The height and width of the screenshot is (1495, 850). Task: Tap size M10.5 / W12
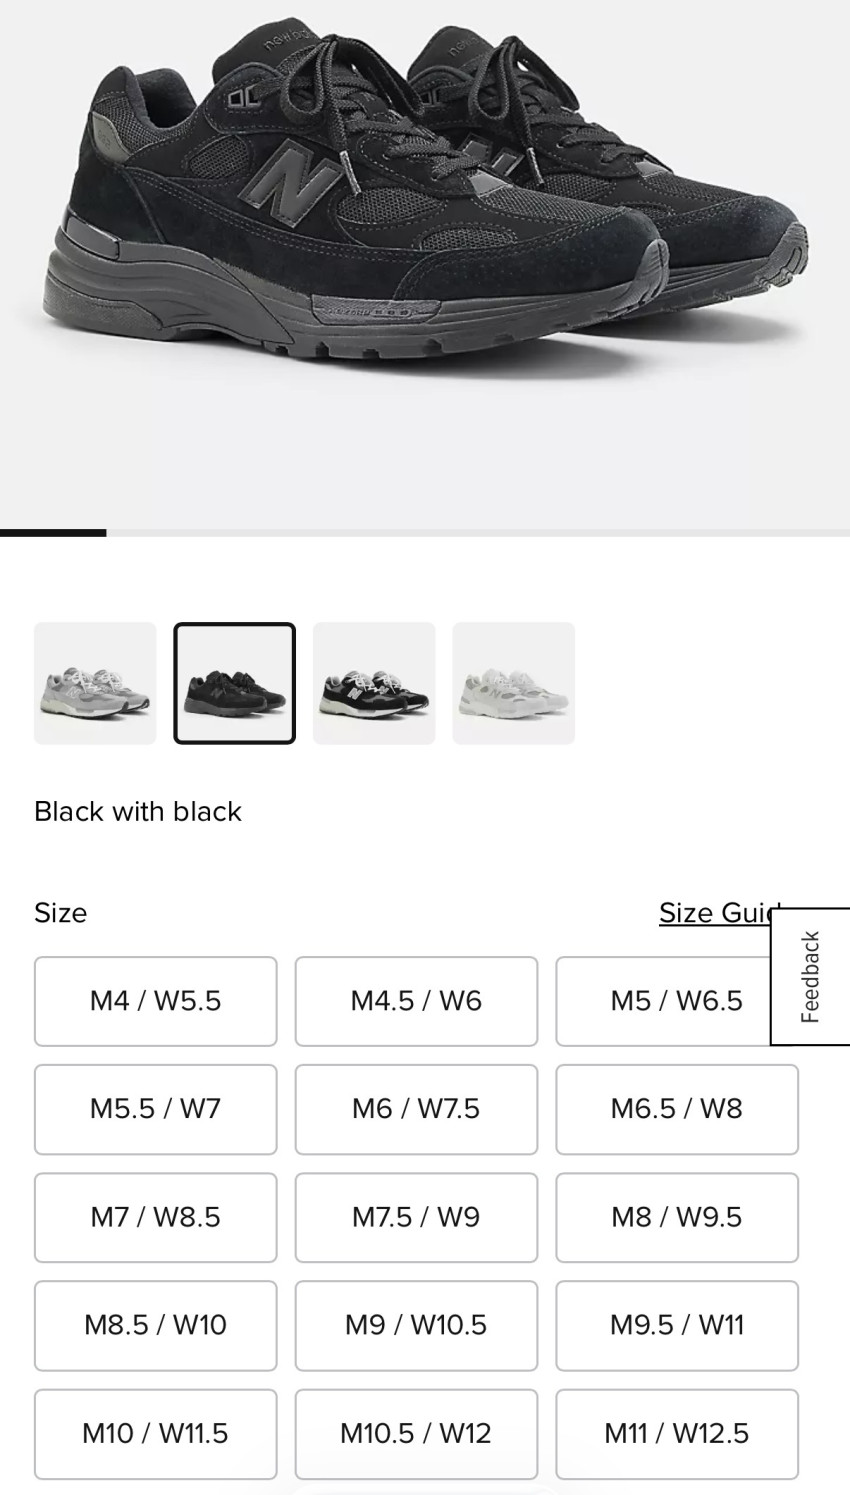pos(416,1433)
